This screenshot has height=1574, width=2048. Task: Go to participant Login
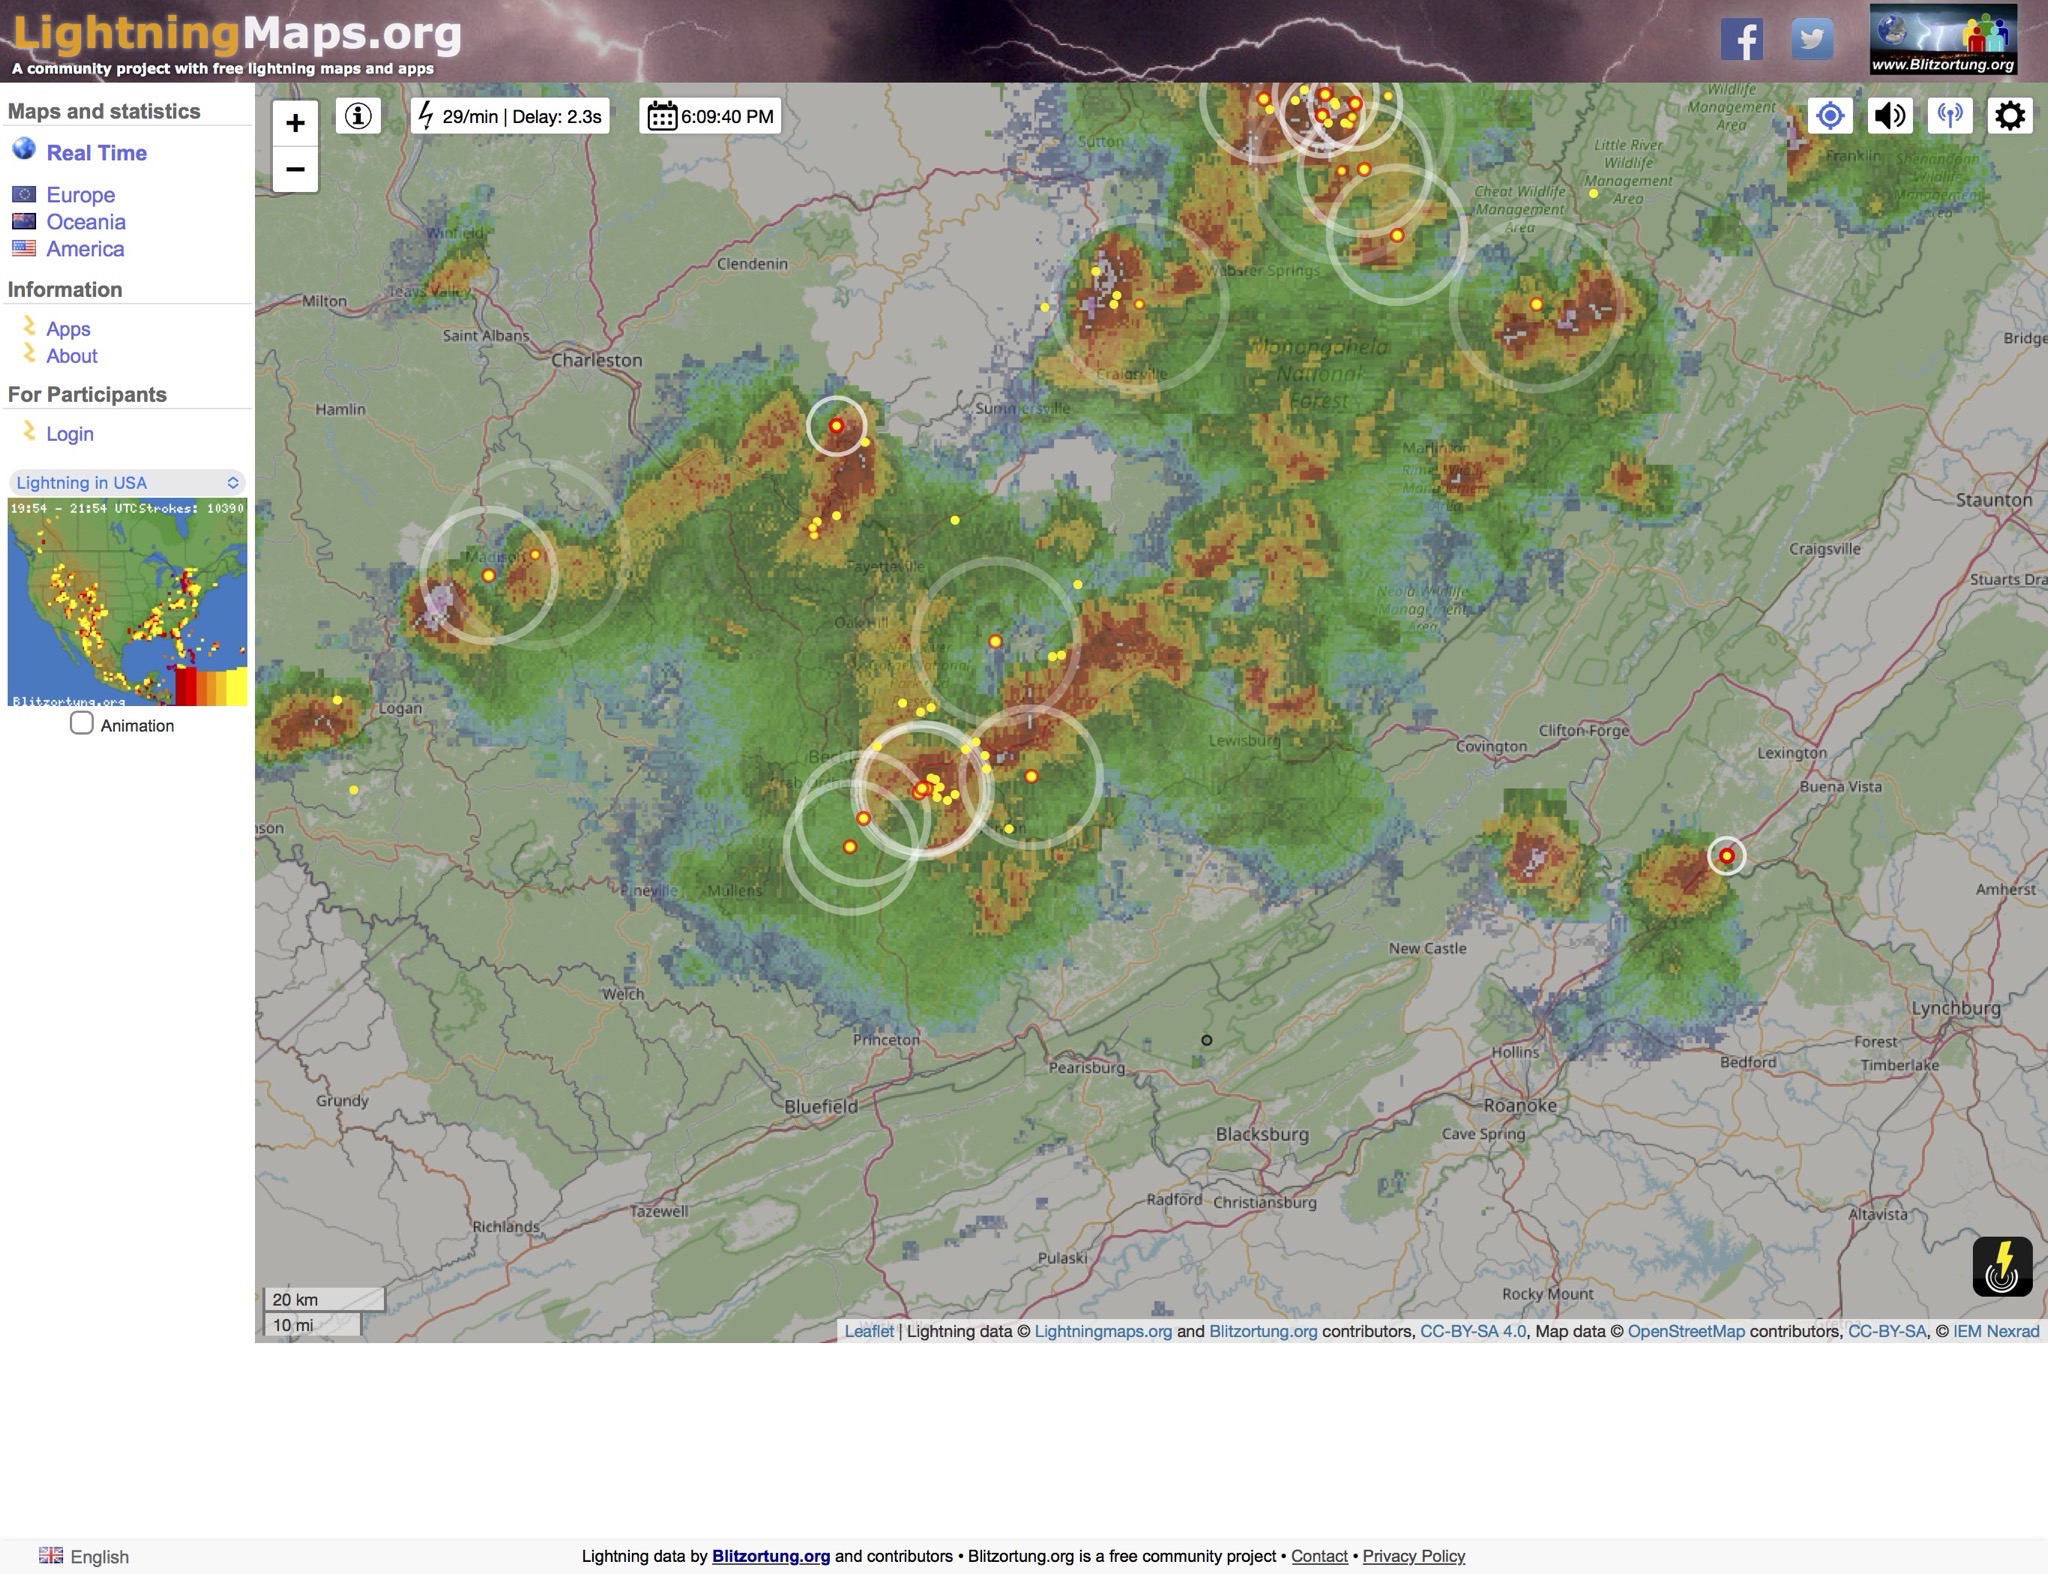(x=70, y=434)
